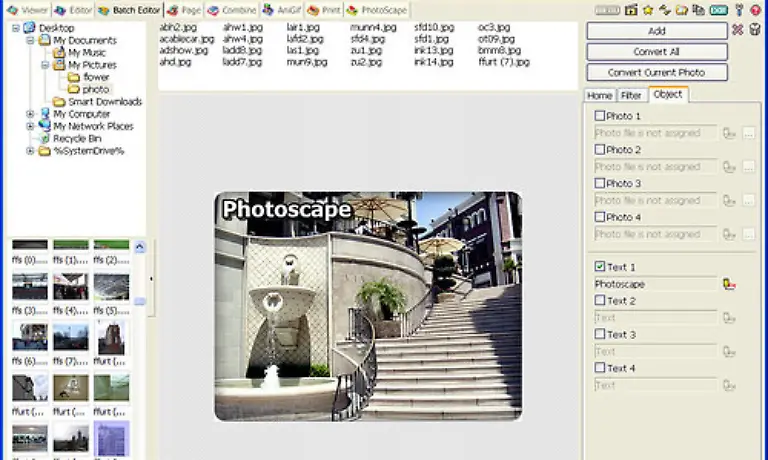Collapse the My Pictures tree node
768x460 pixels.
pyautogui.click(x=45, y=65)
